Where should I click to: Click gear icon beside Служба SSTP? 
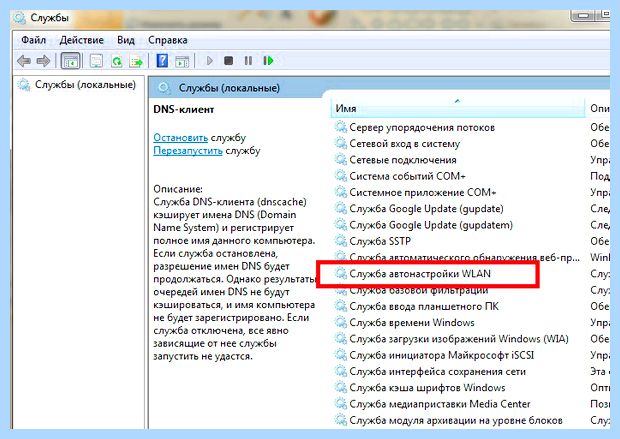(x=340, y=240)
